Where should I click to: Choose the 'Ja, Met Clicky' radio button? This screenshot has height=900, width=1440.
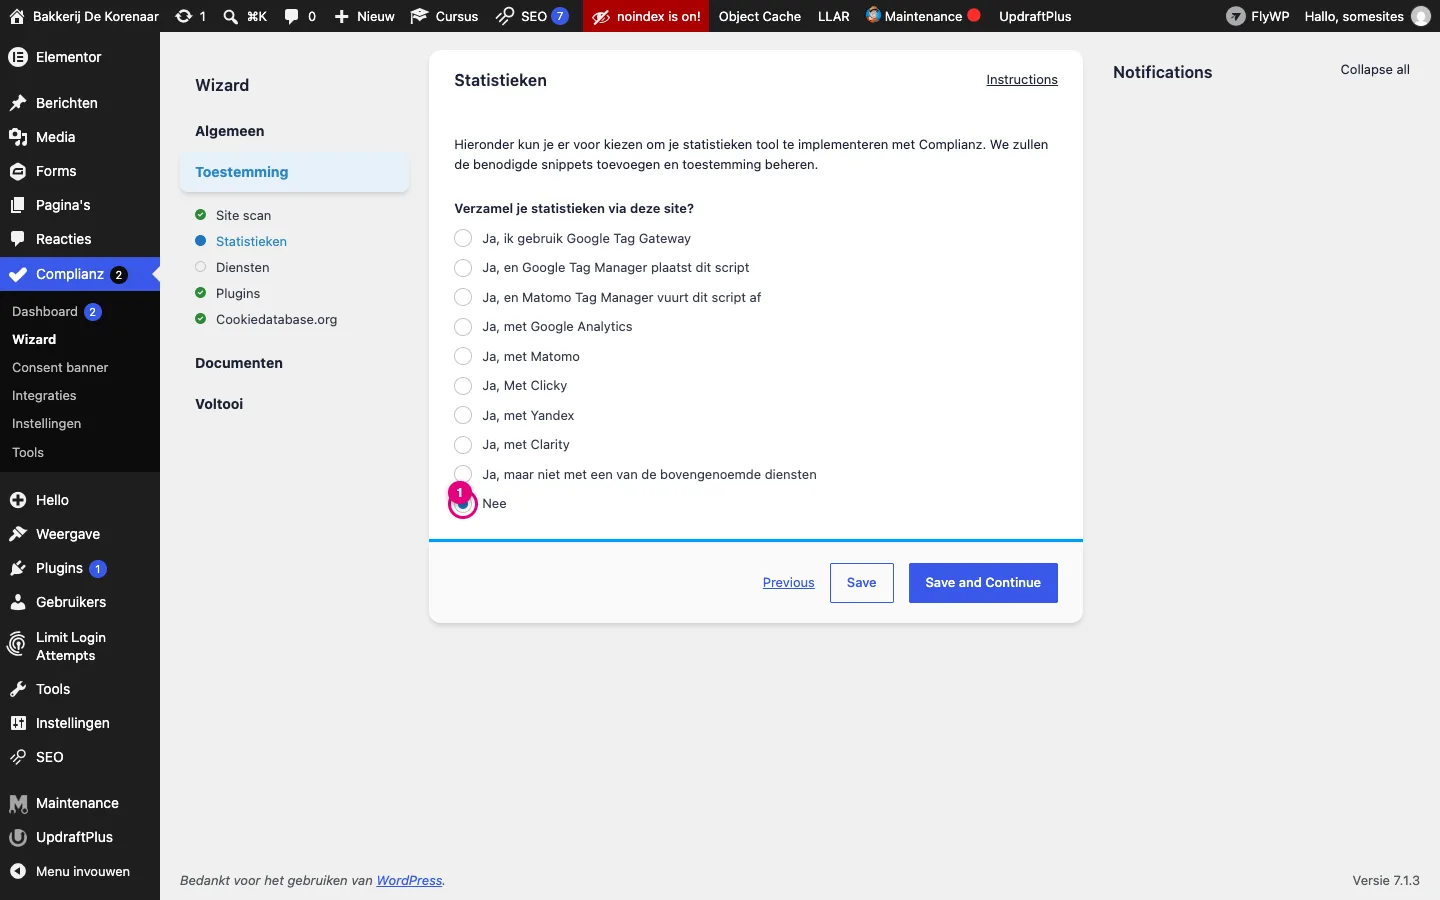[x=463, y=386]
